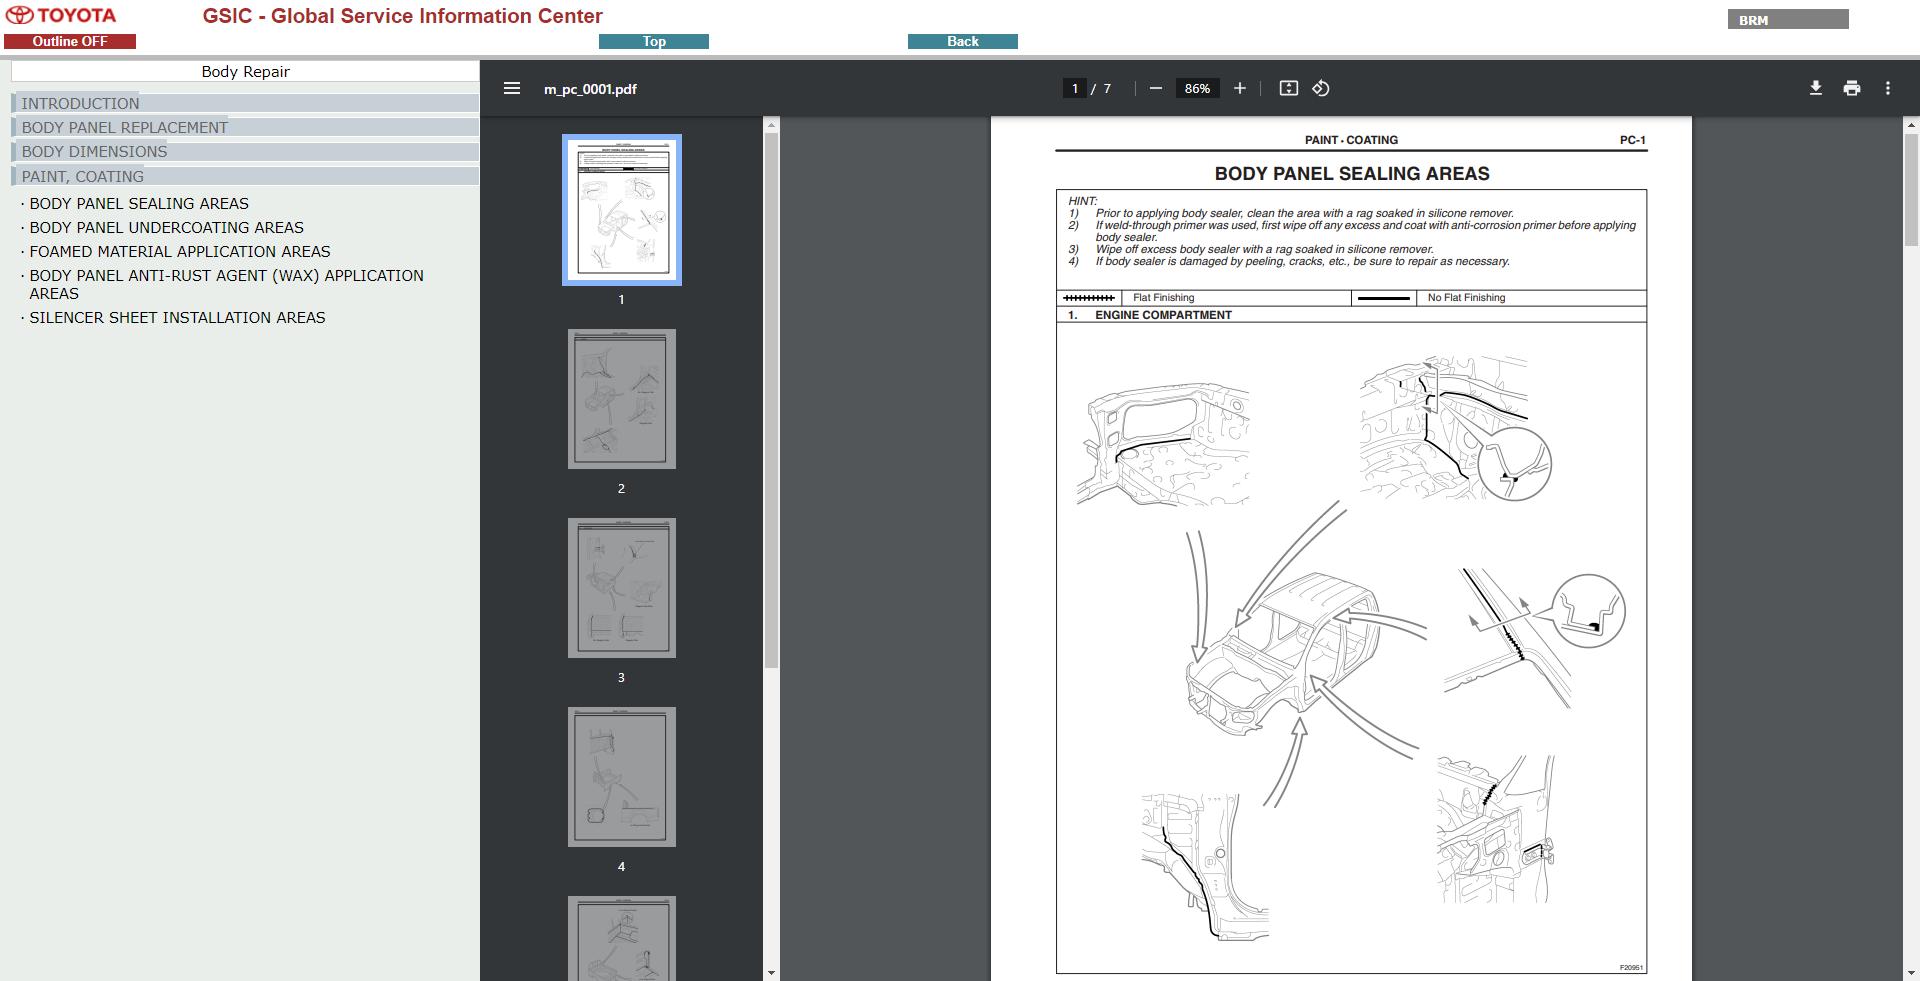Select page 3 thumbnail
The image size is (1920, 981).
622,588
